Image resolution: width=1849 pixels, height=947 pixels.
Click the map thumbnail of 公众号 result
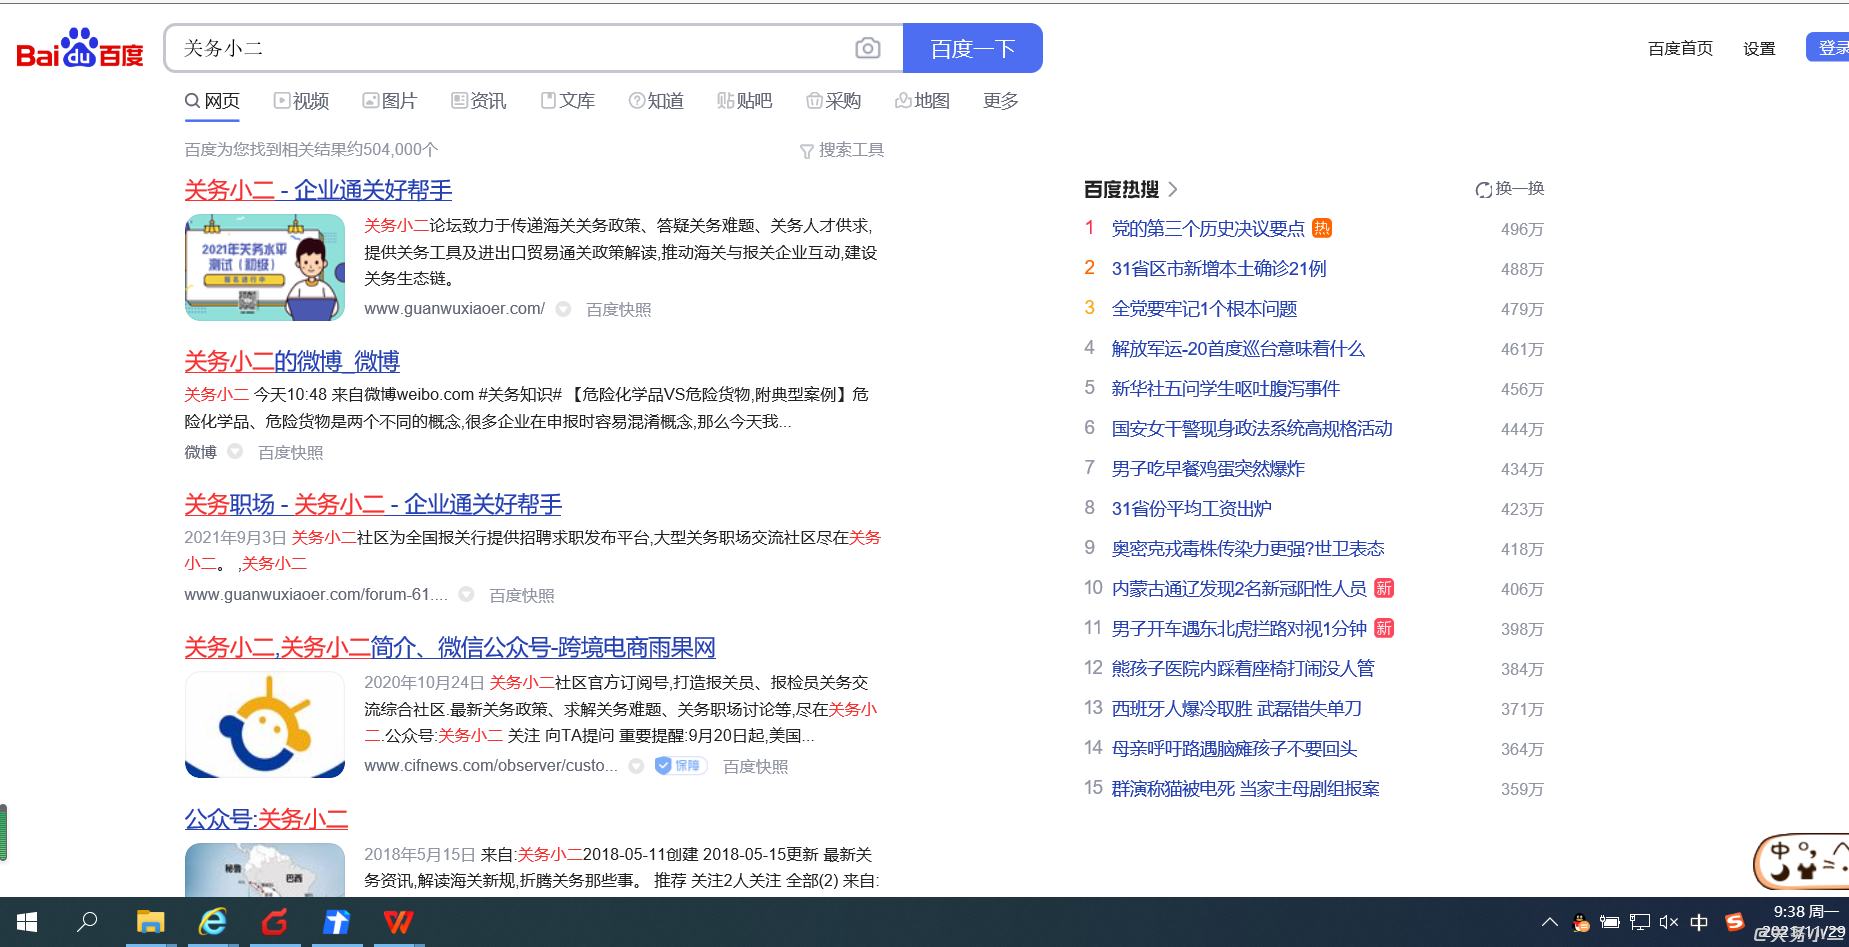pyautogui.click(x=265, y=870)
